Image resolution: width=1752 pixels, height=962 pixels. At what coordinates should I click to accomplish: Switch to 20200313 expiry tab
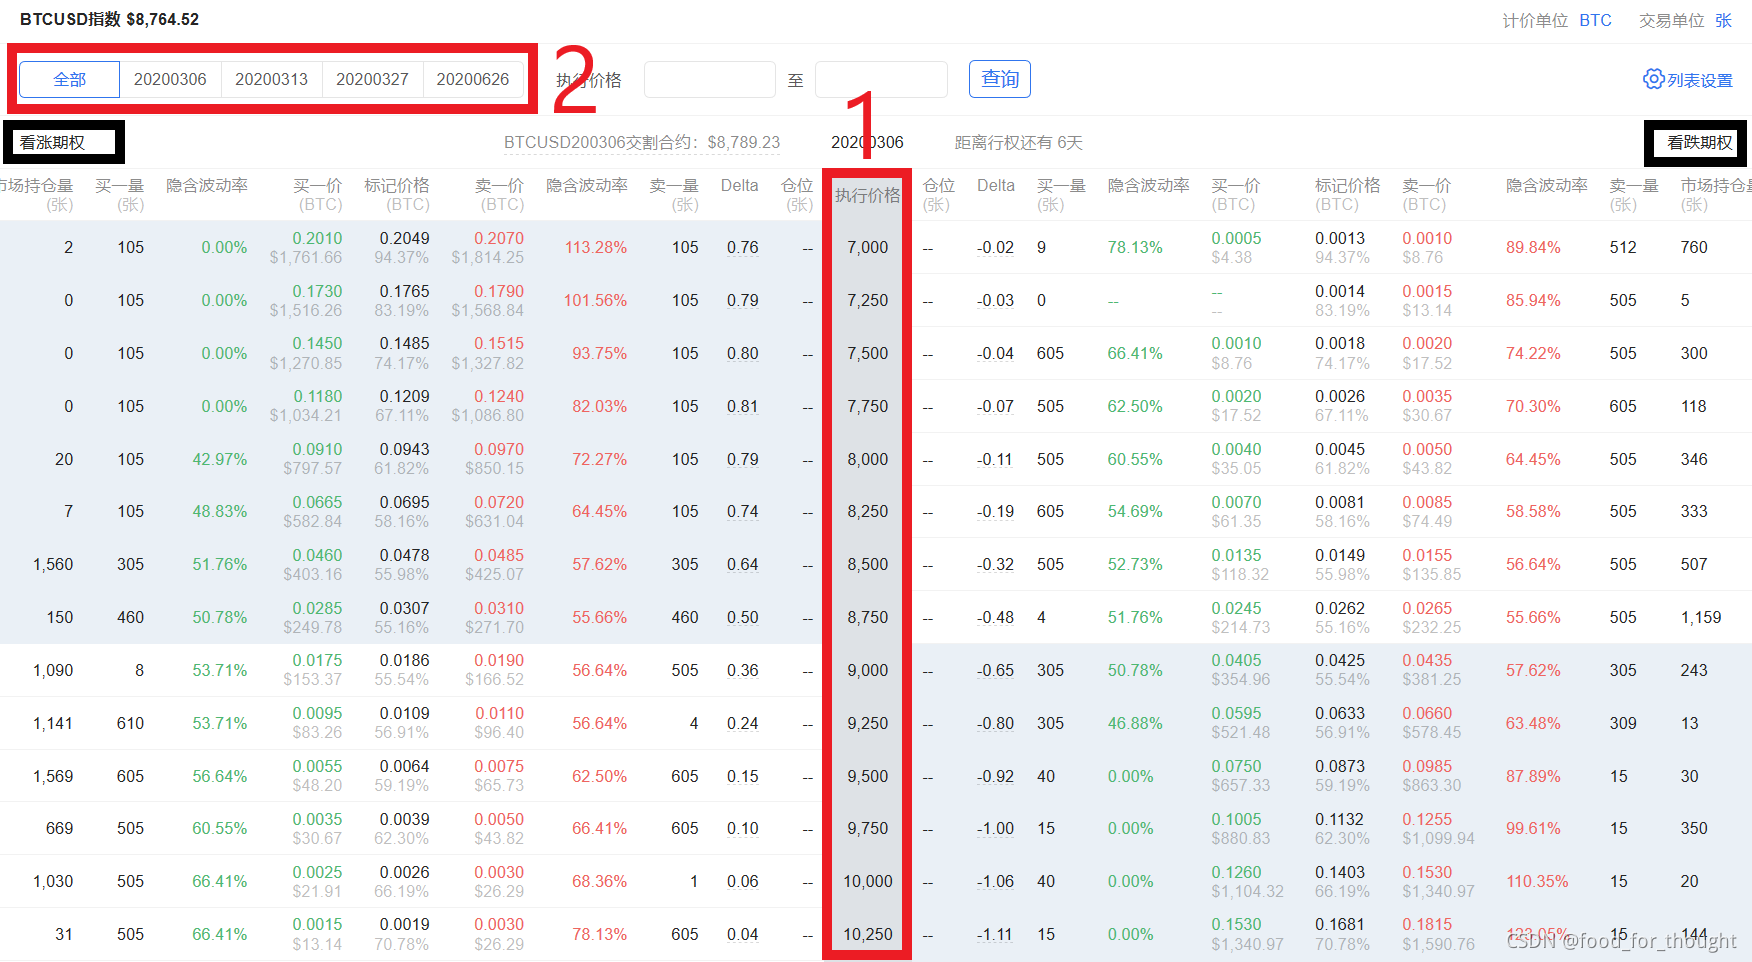coord(271,79)
